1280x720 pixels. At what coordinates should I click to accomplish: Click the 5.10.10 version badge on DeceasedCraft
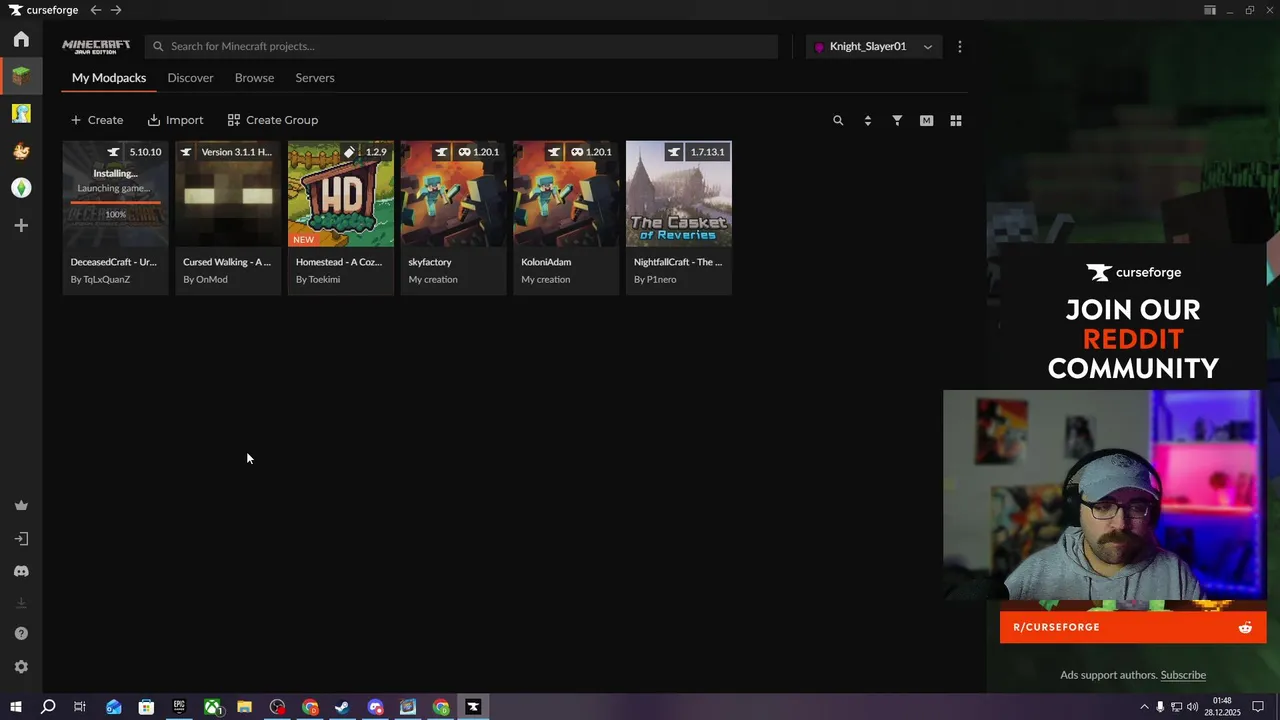(x=145, y=152)
